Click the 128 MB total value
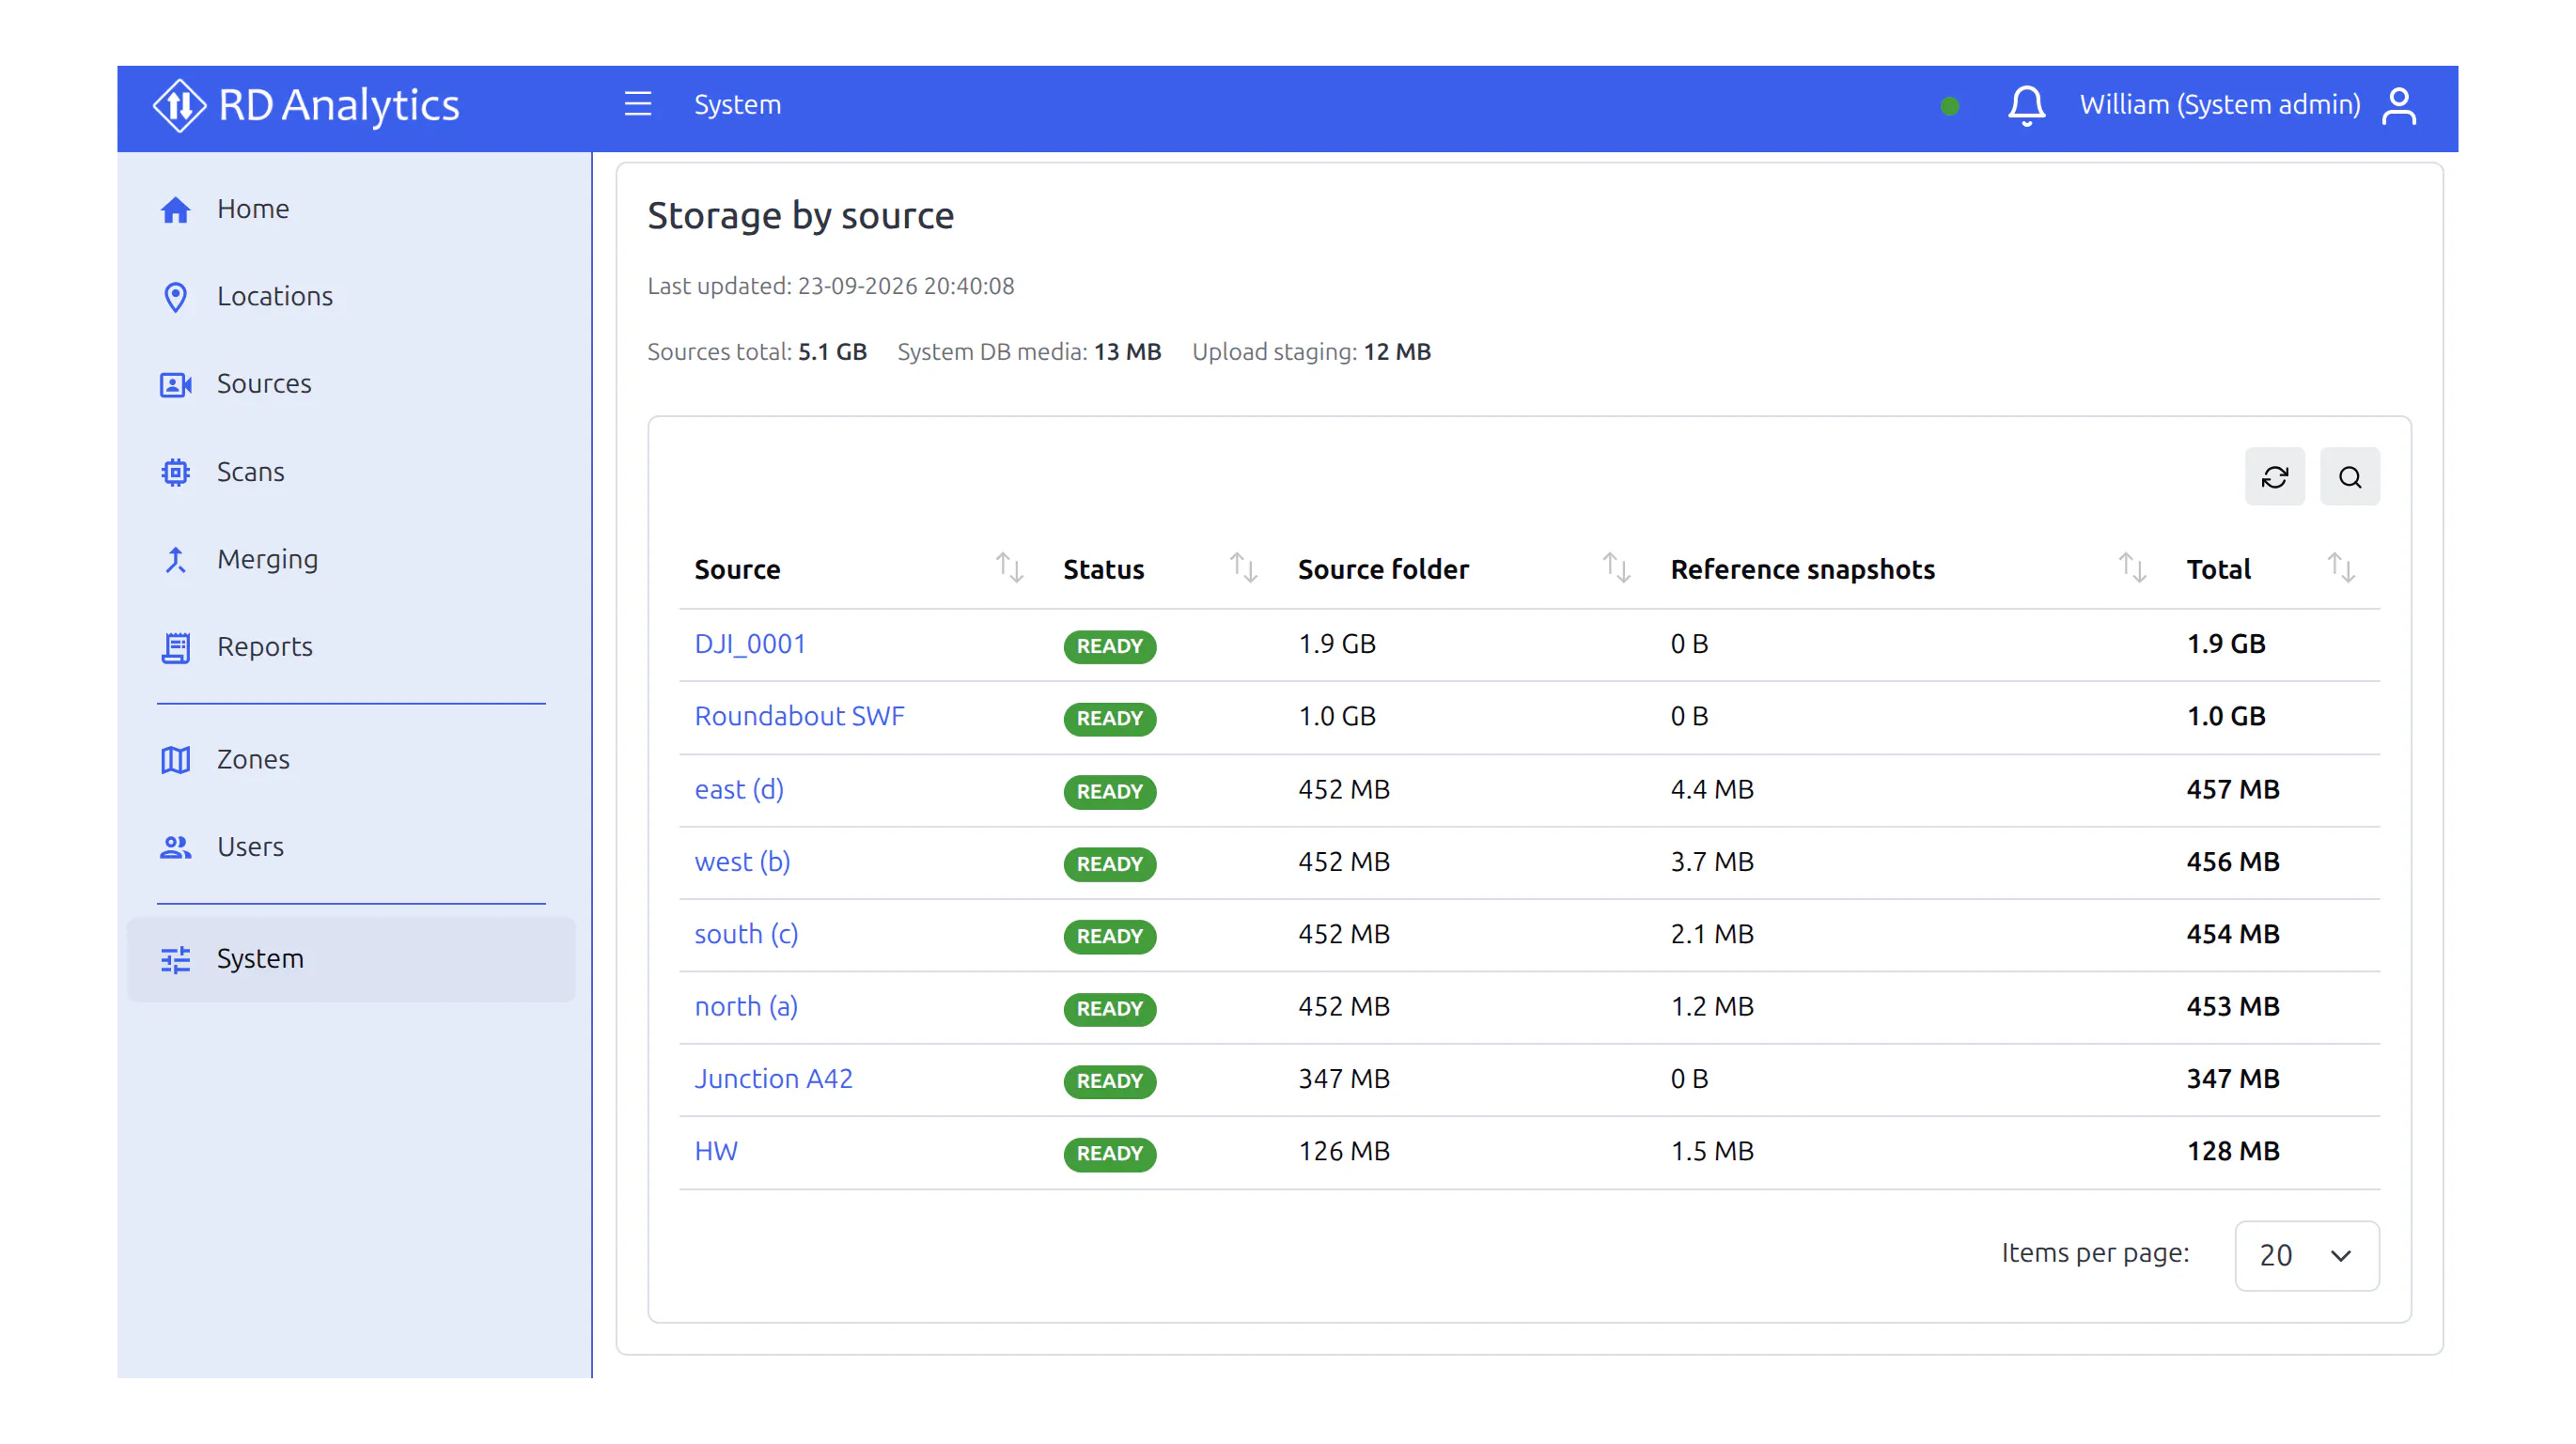This screenshot has height=1444, width=2576. [2232, 1151]
